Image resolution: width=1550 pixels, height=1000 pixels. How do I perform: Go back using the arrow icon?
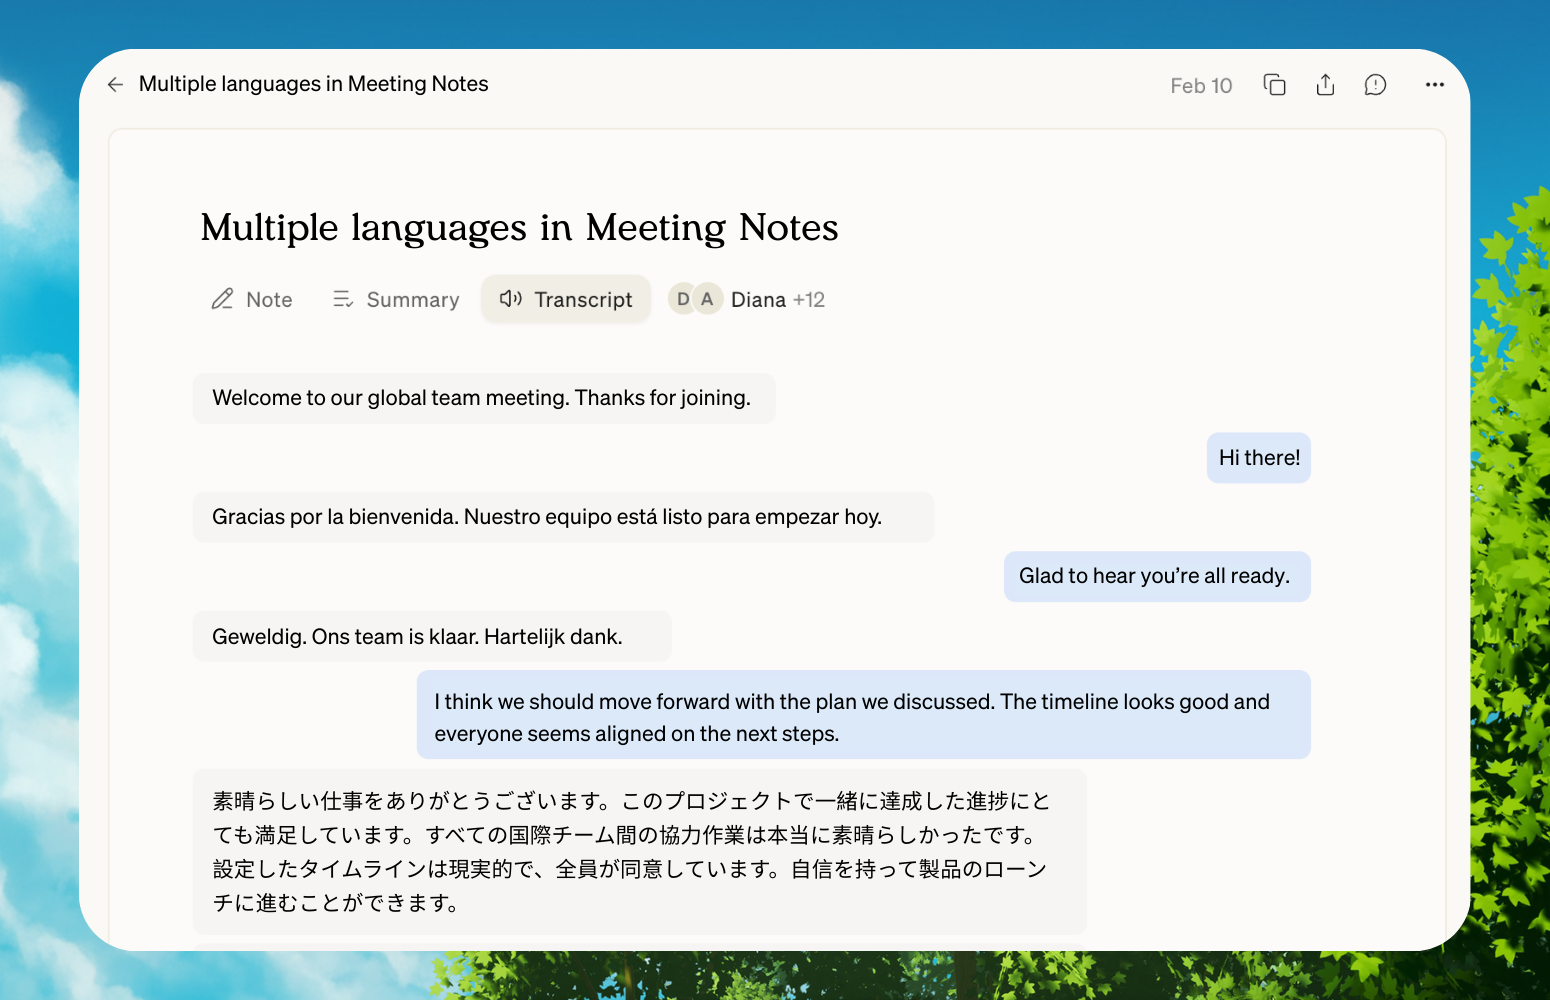tap(115, 85)
